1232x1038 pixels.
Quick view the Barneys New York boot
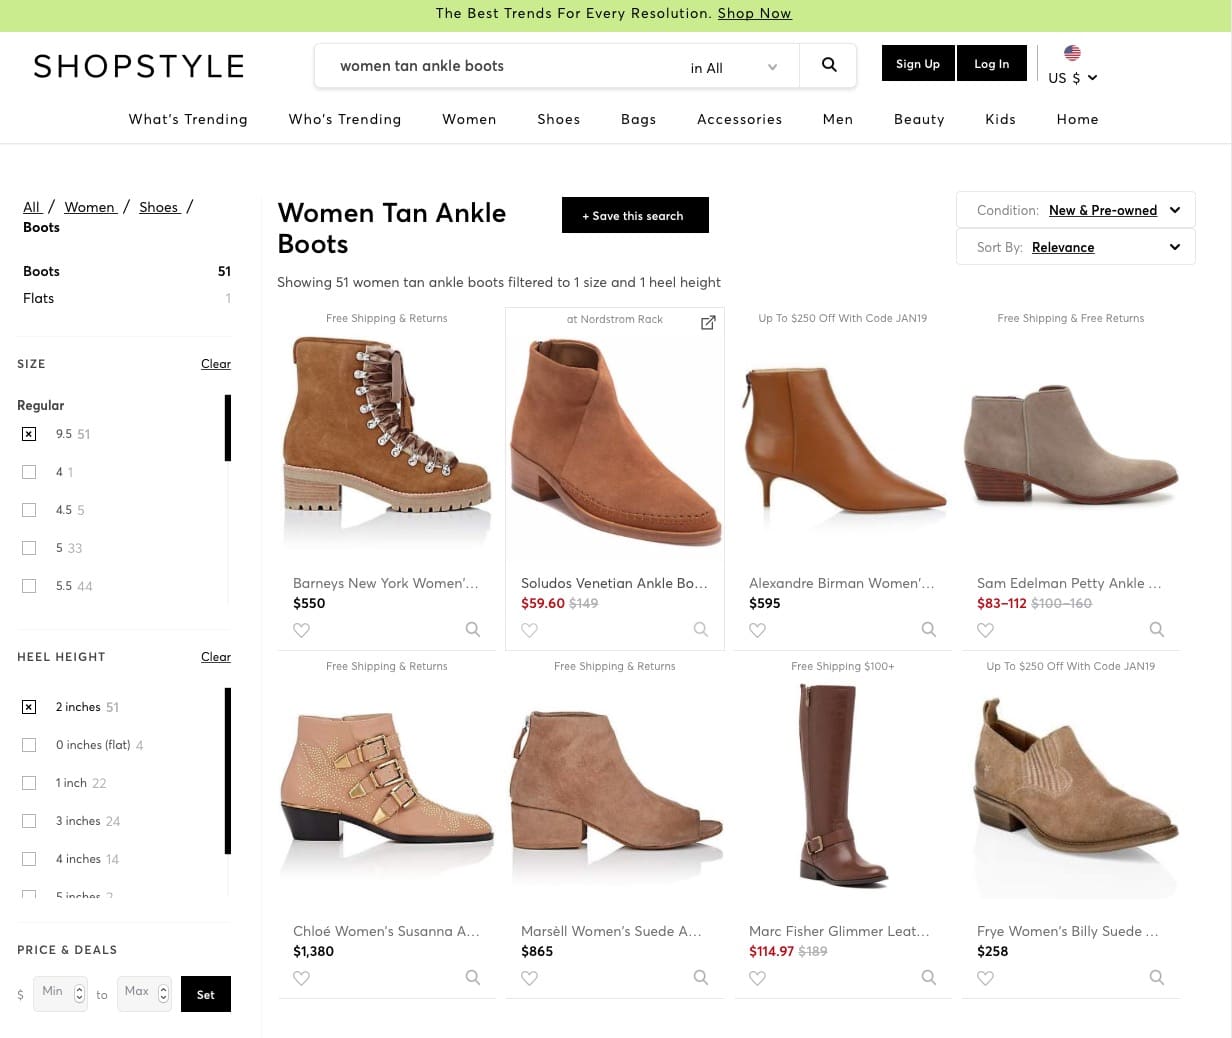tap(473, 629)
